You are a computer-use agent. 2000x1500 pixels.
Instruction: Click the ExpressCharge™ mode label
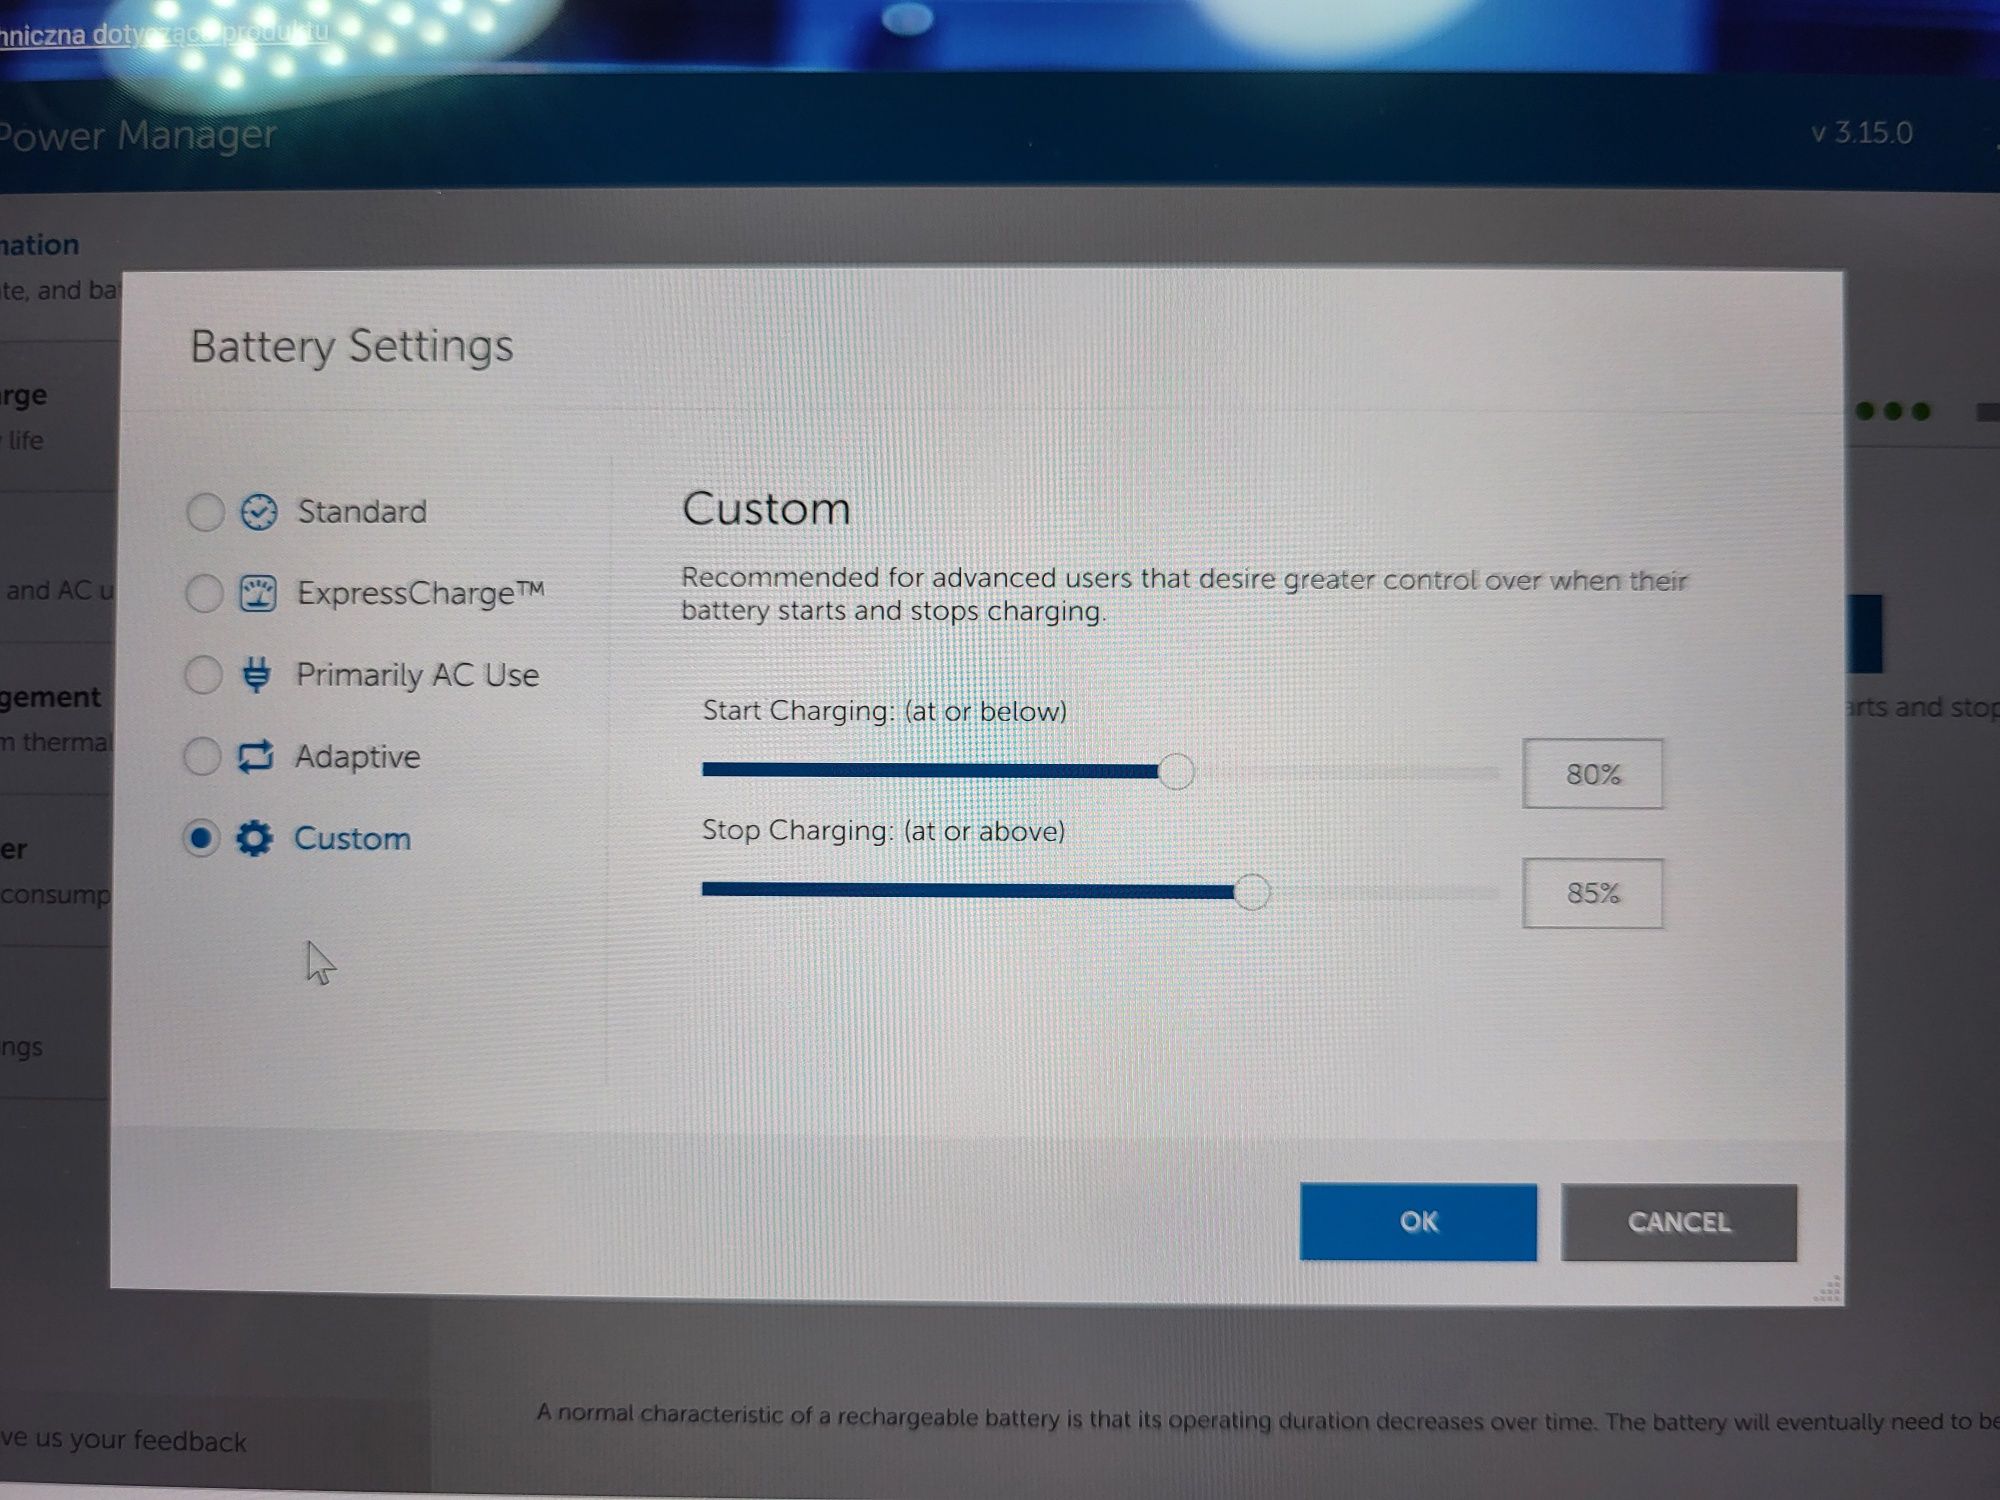pos(421,593)
